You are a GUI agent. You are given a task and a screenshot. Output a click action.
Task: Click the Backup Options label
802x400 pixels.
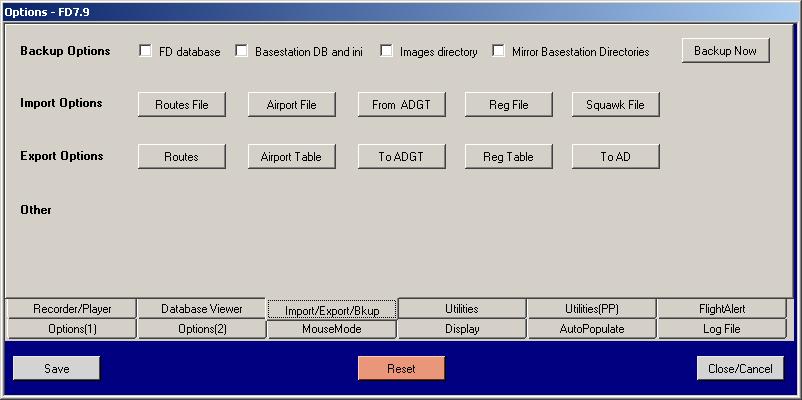click(x=65, y=51)
